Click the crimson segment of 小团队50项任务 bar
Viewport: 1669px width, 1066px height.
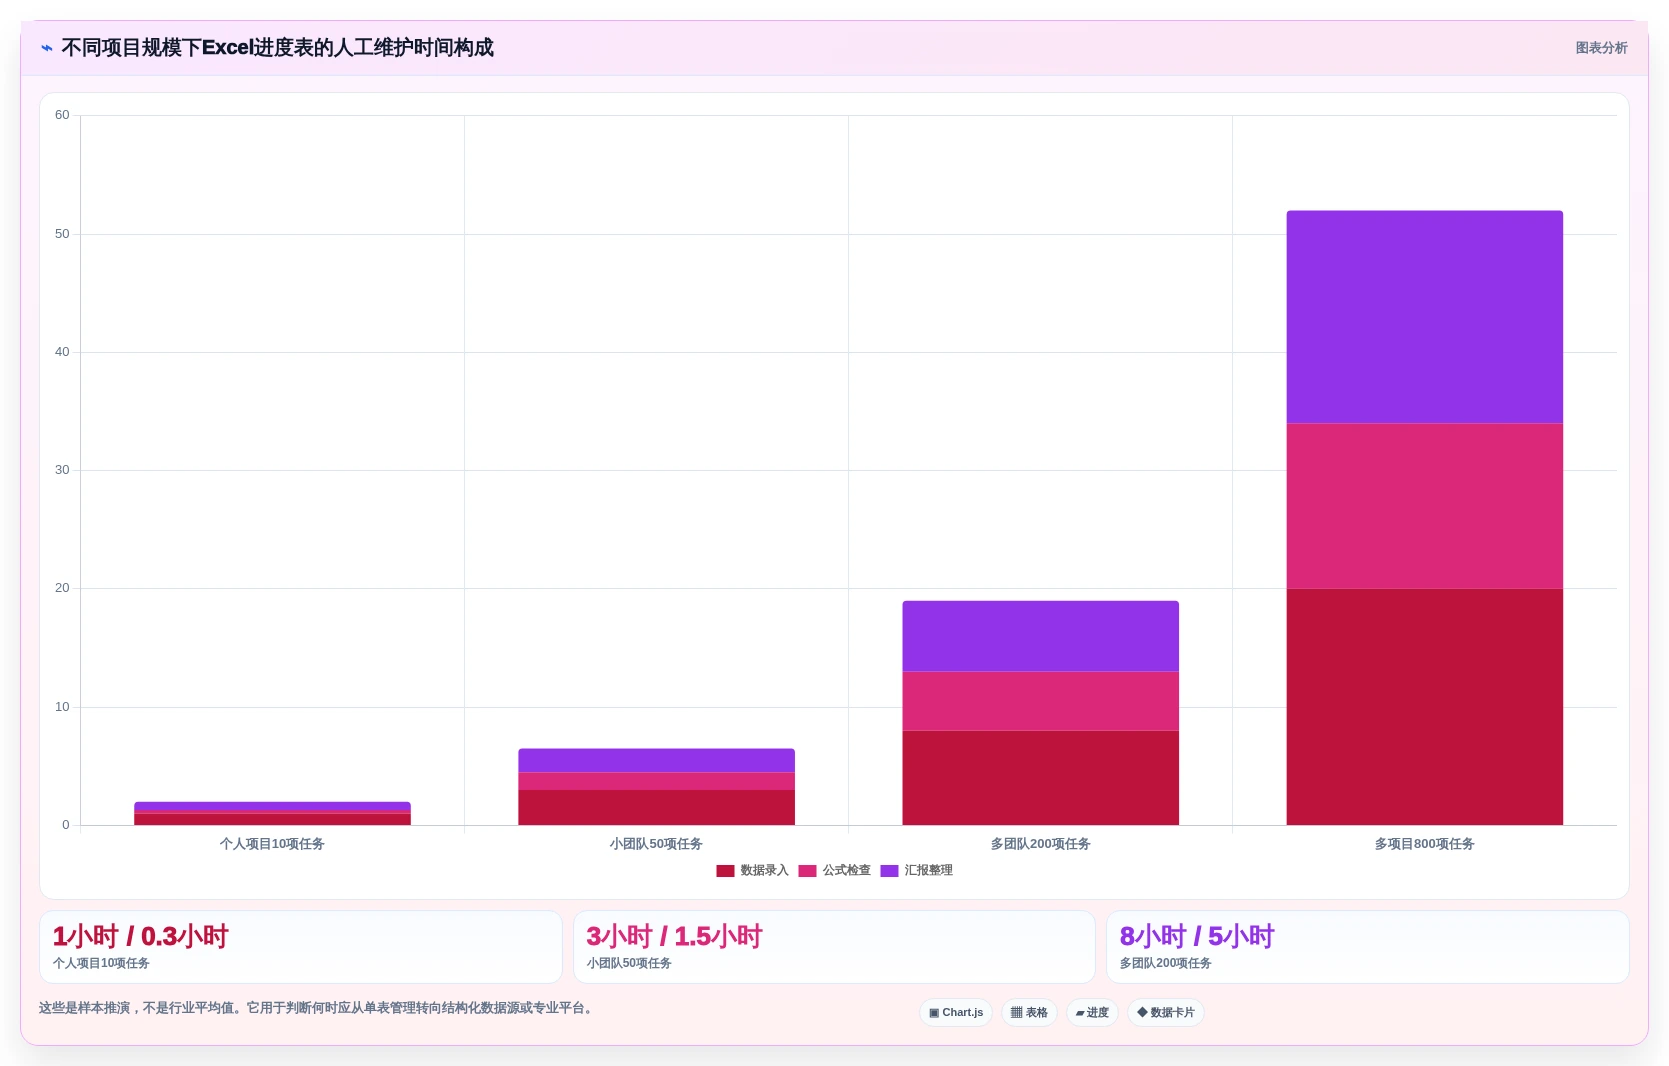coord(656,808)
